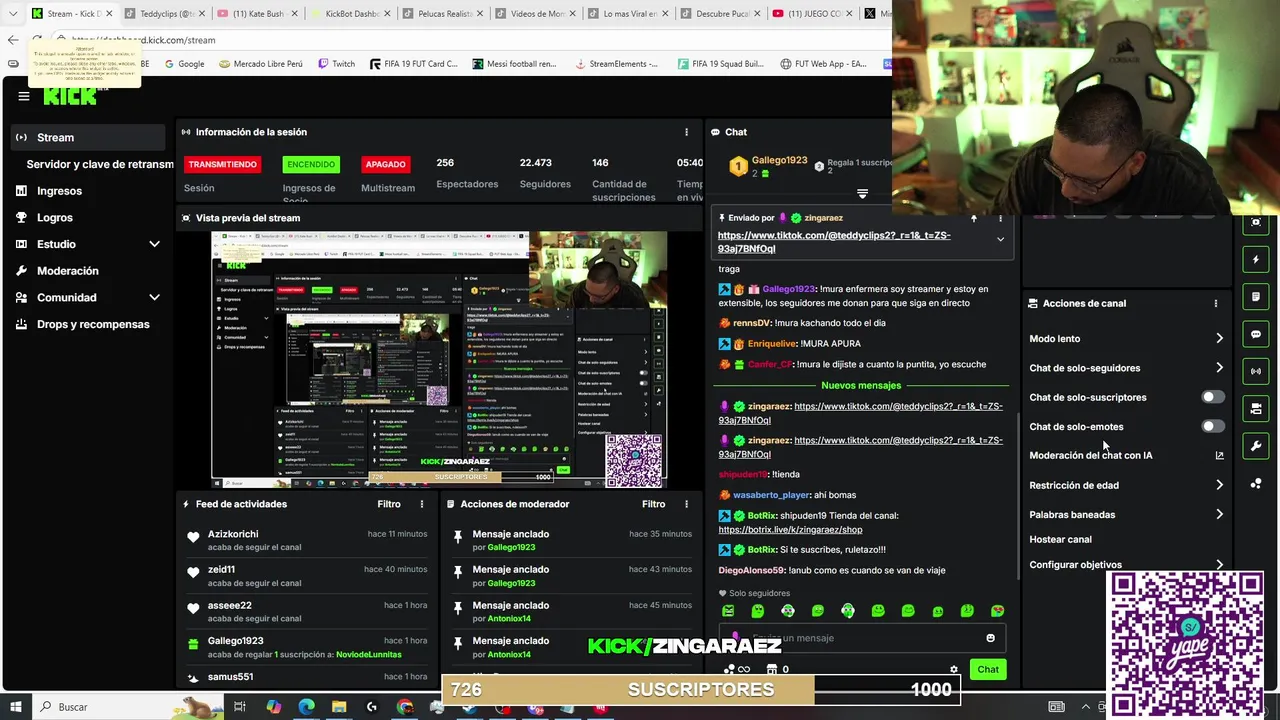The height and width of the screenshot is (720, 1280).
Task: Click the green Chat send button
Action: (988, 669)
